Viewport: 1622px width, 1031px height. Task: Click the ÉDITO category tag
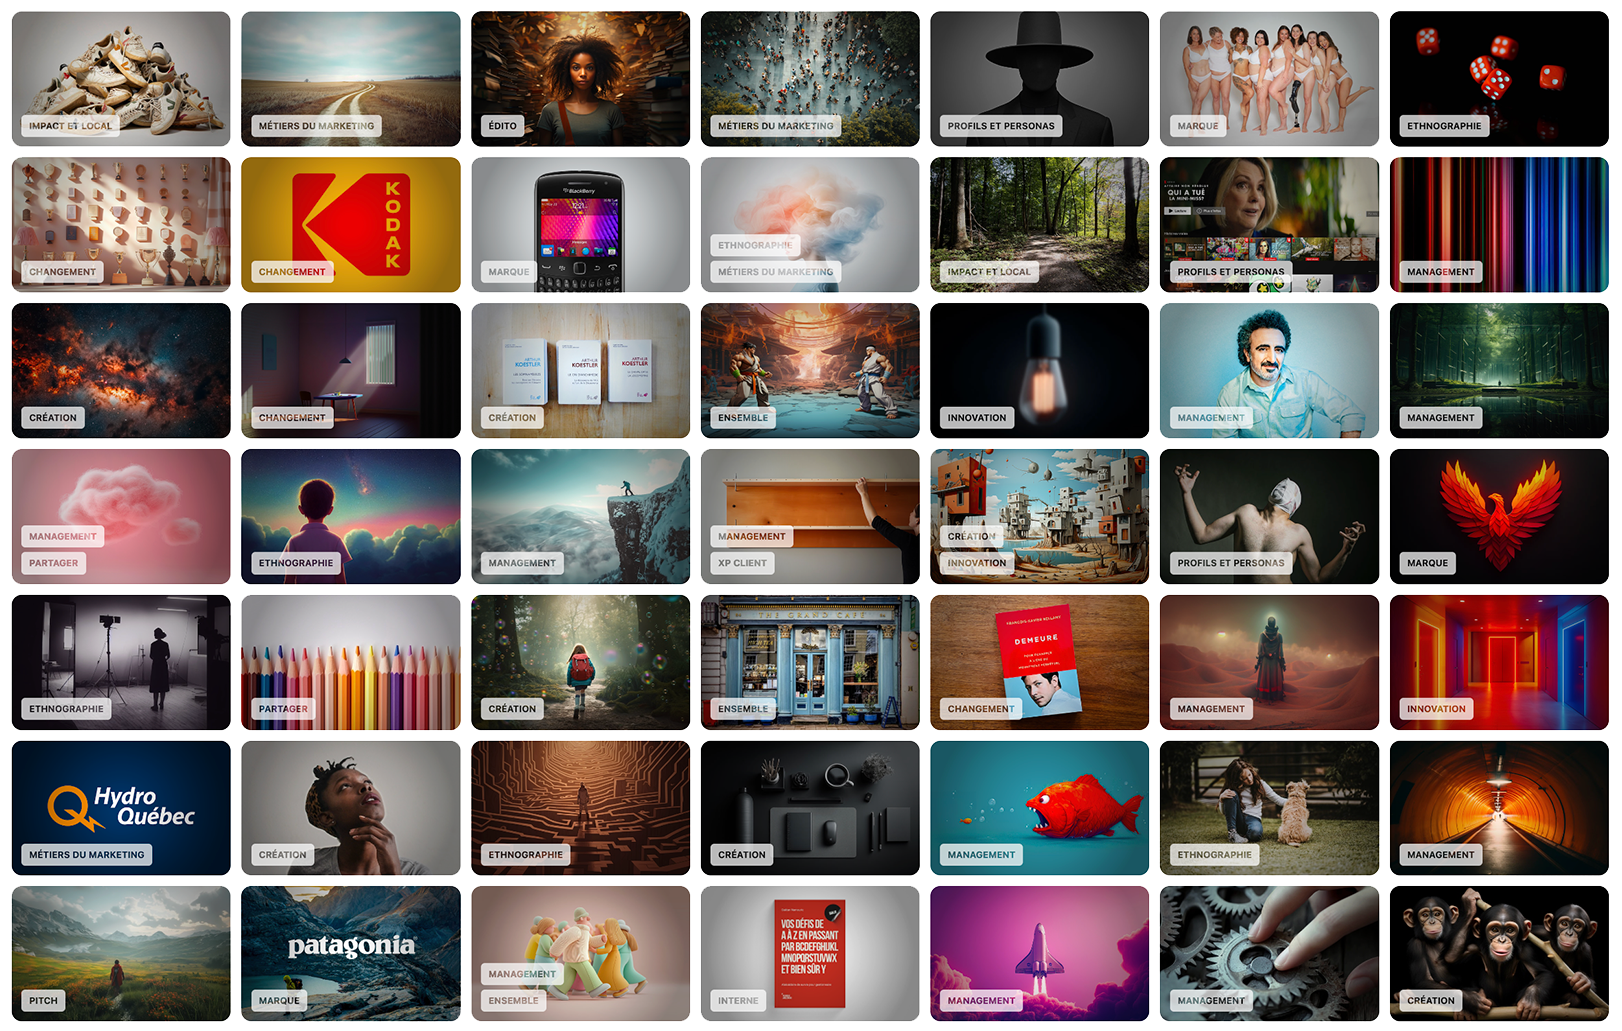click(503, 126)
